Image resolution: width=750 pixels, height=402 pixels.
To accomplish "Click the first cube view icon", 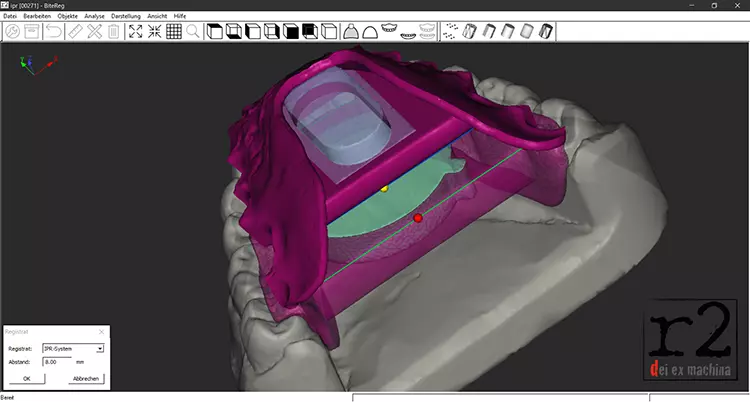I will click(x=215, y=31).
